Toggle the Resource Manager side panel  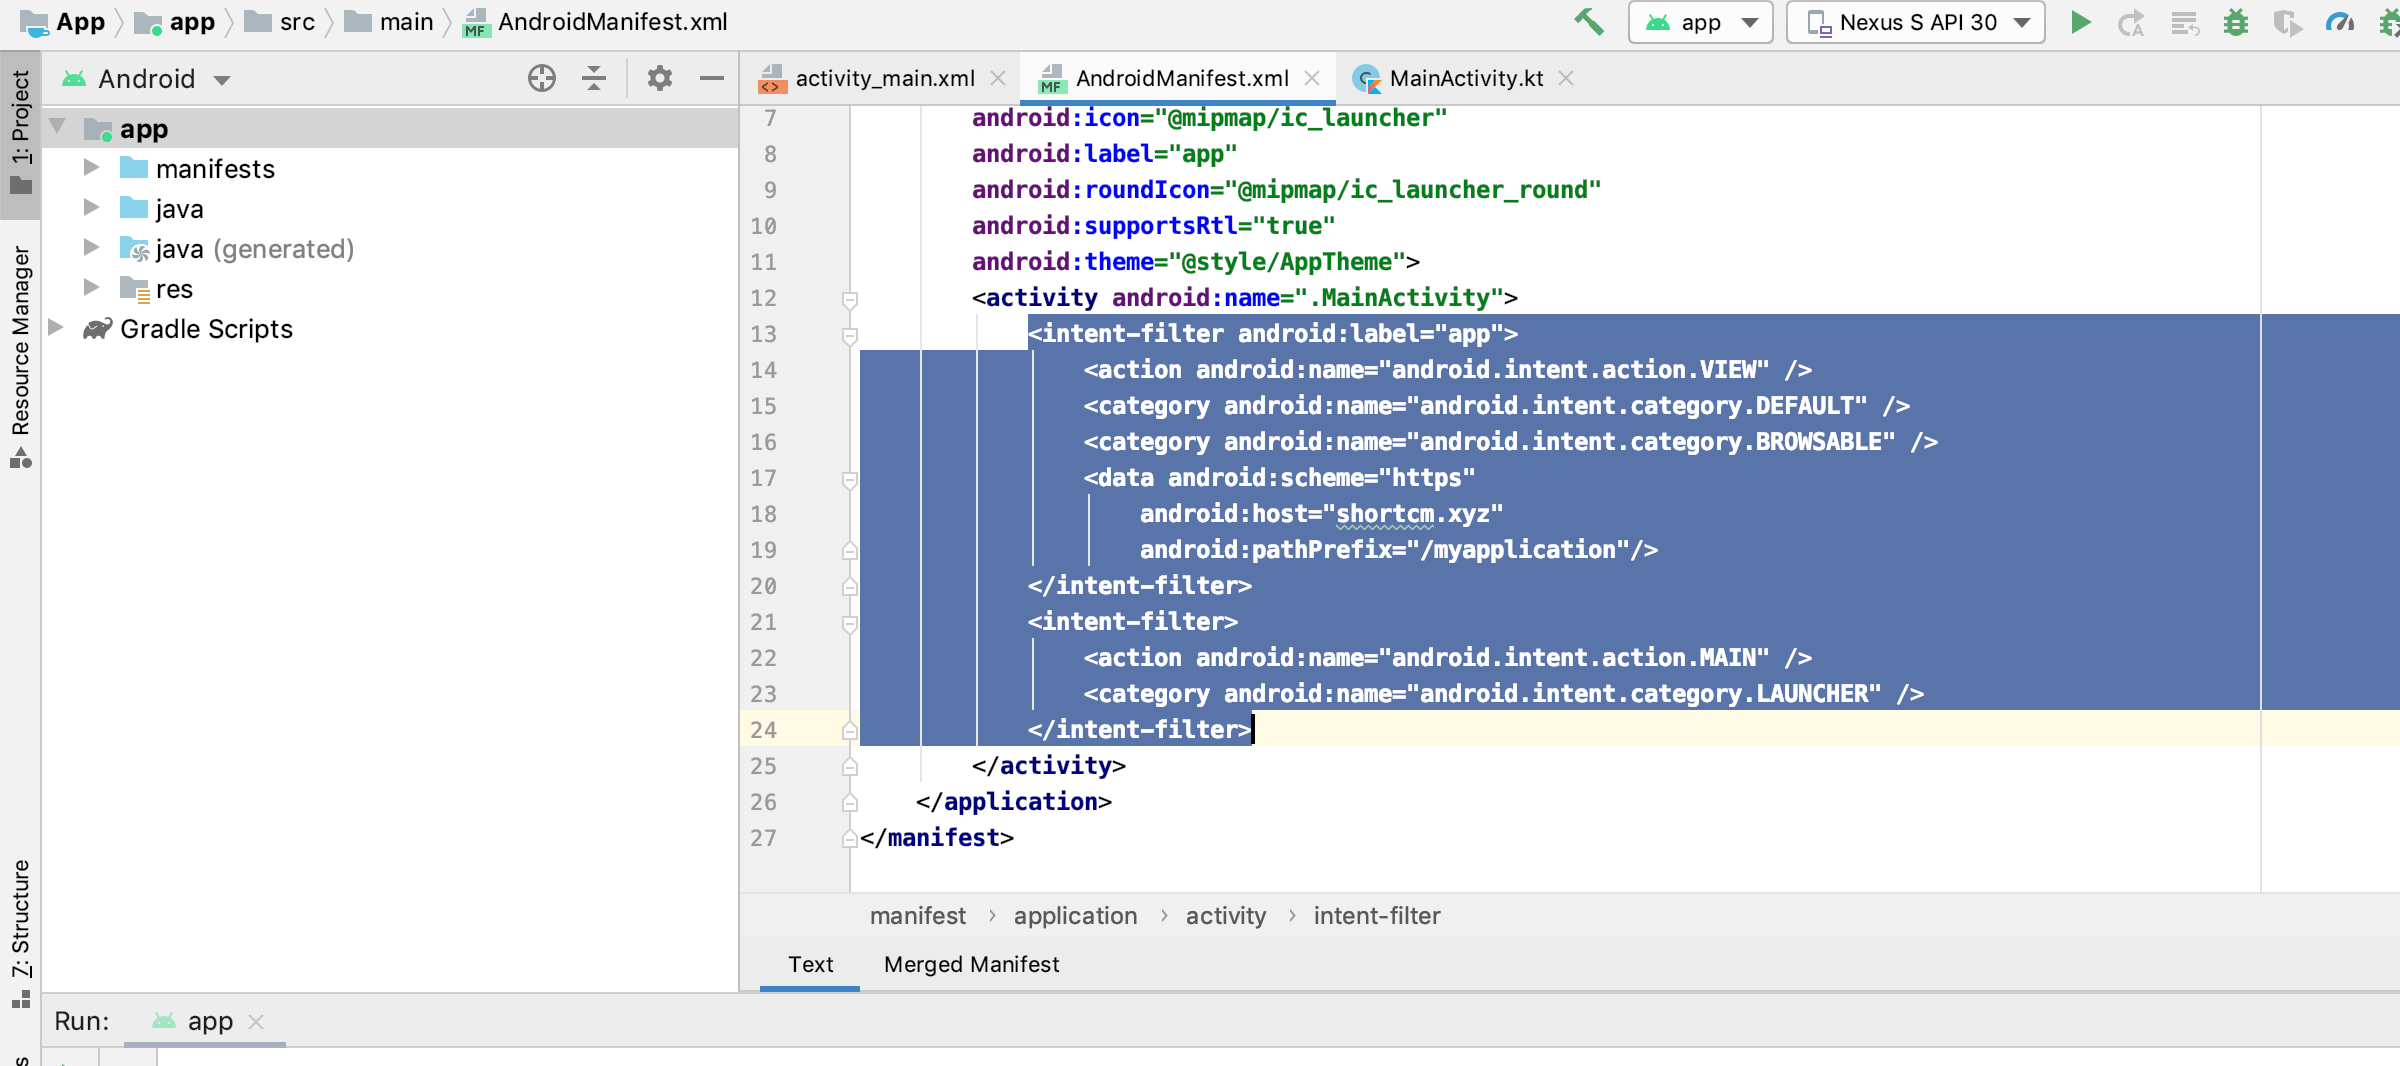point(20,357)
